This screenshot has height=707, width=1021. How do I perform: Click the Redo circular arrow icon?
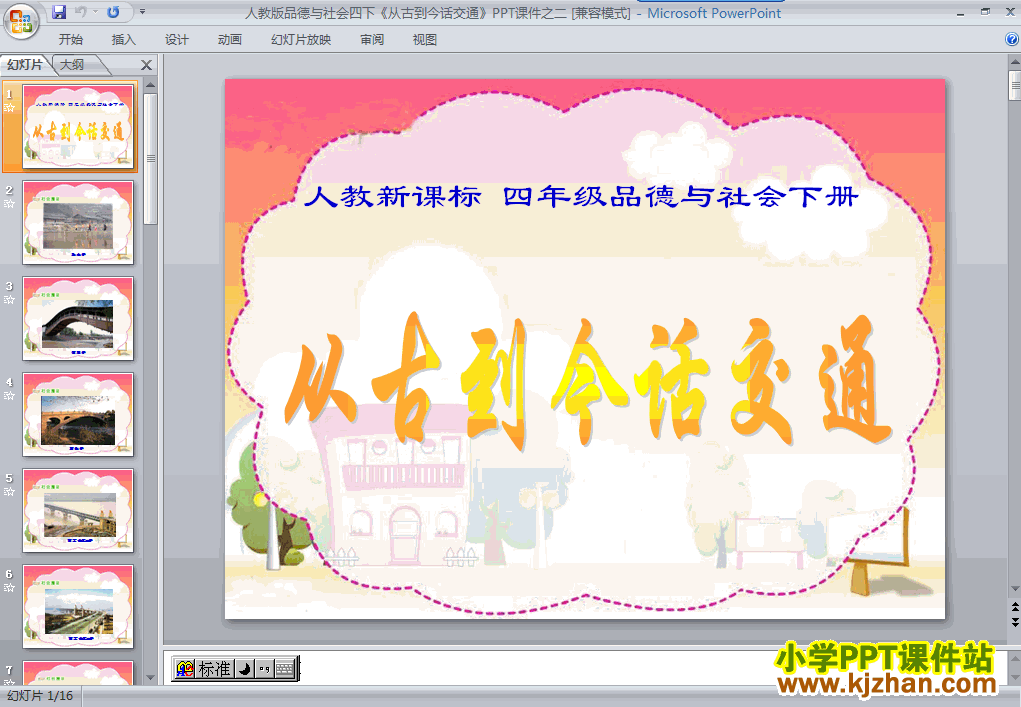click(x=113, y=12)
